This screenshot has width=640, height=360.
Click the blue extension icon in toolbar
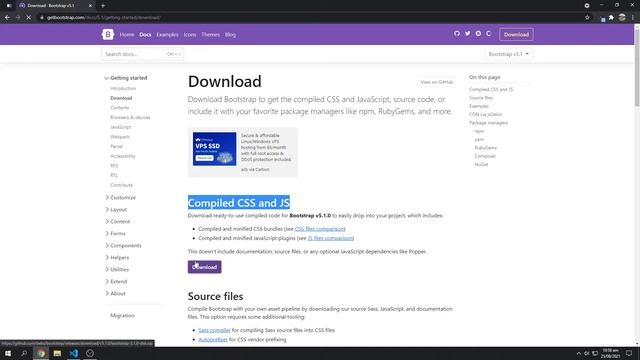pyautogui.click(x=603, y=19)
